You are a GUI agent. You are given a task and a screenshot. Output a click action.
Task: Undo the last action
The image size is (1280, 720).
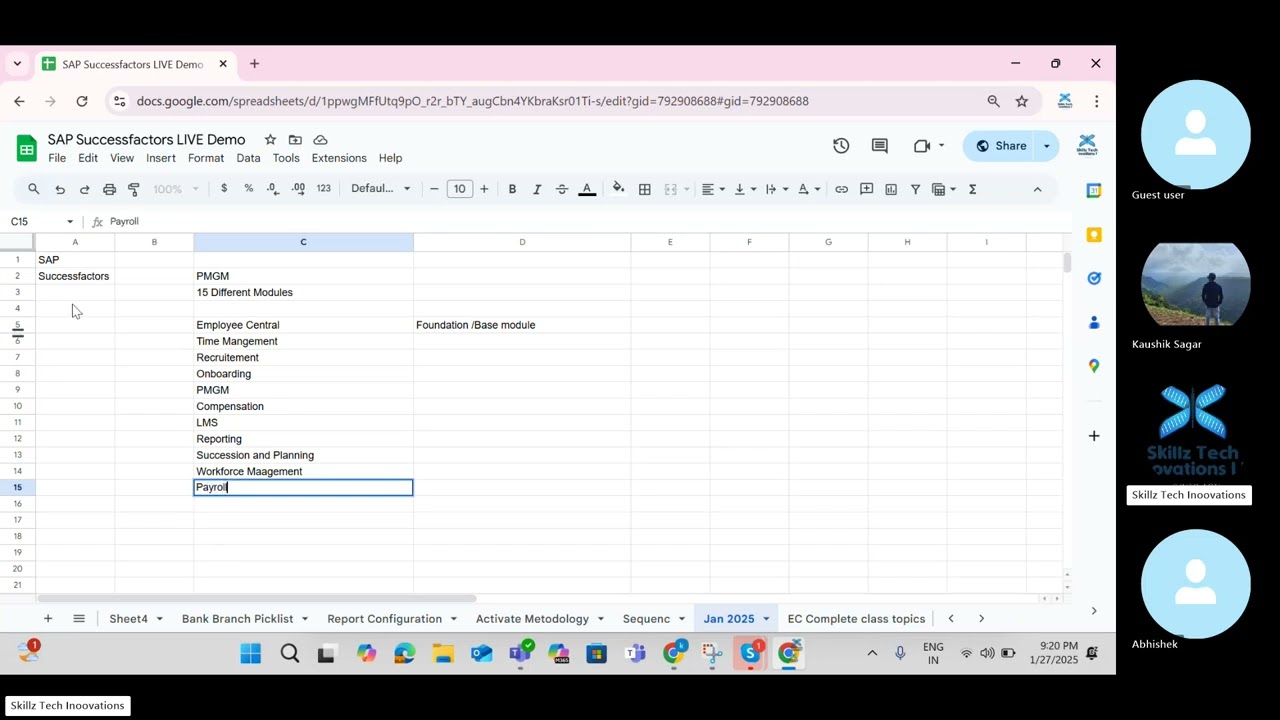(60, 189)
